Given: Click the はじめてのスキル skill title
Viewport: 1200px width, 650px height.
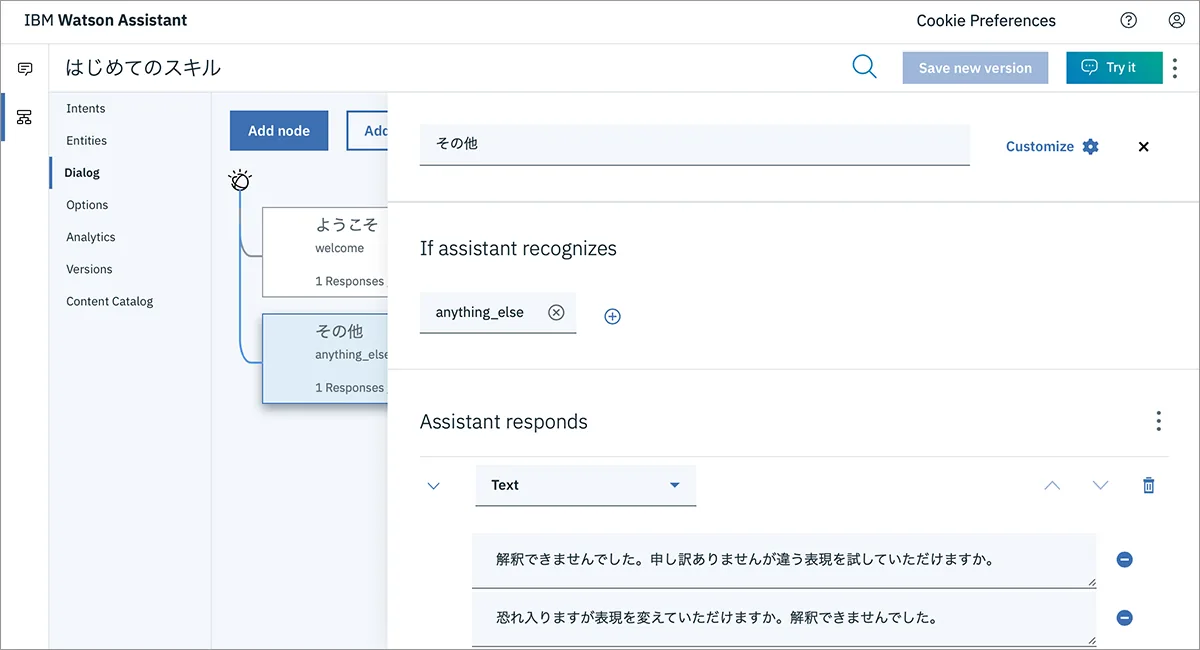Looking at the screenshot, I should pos(143,68).
